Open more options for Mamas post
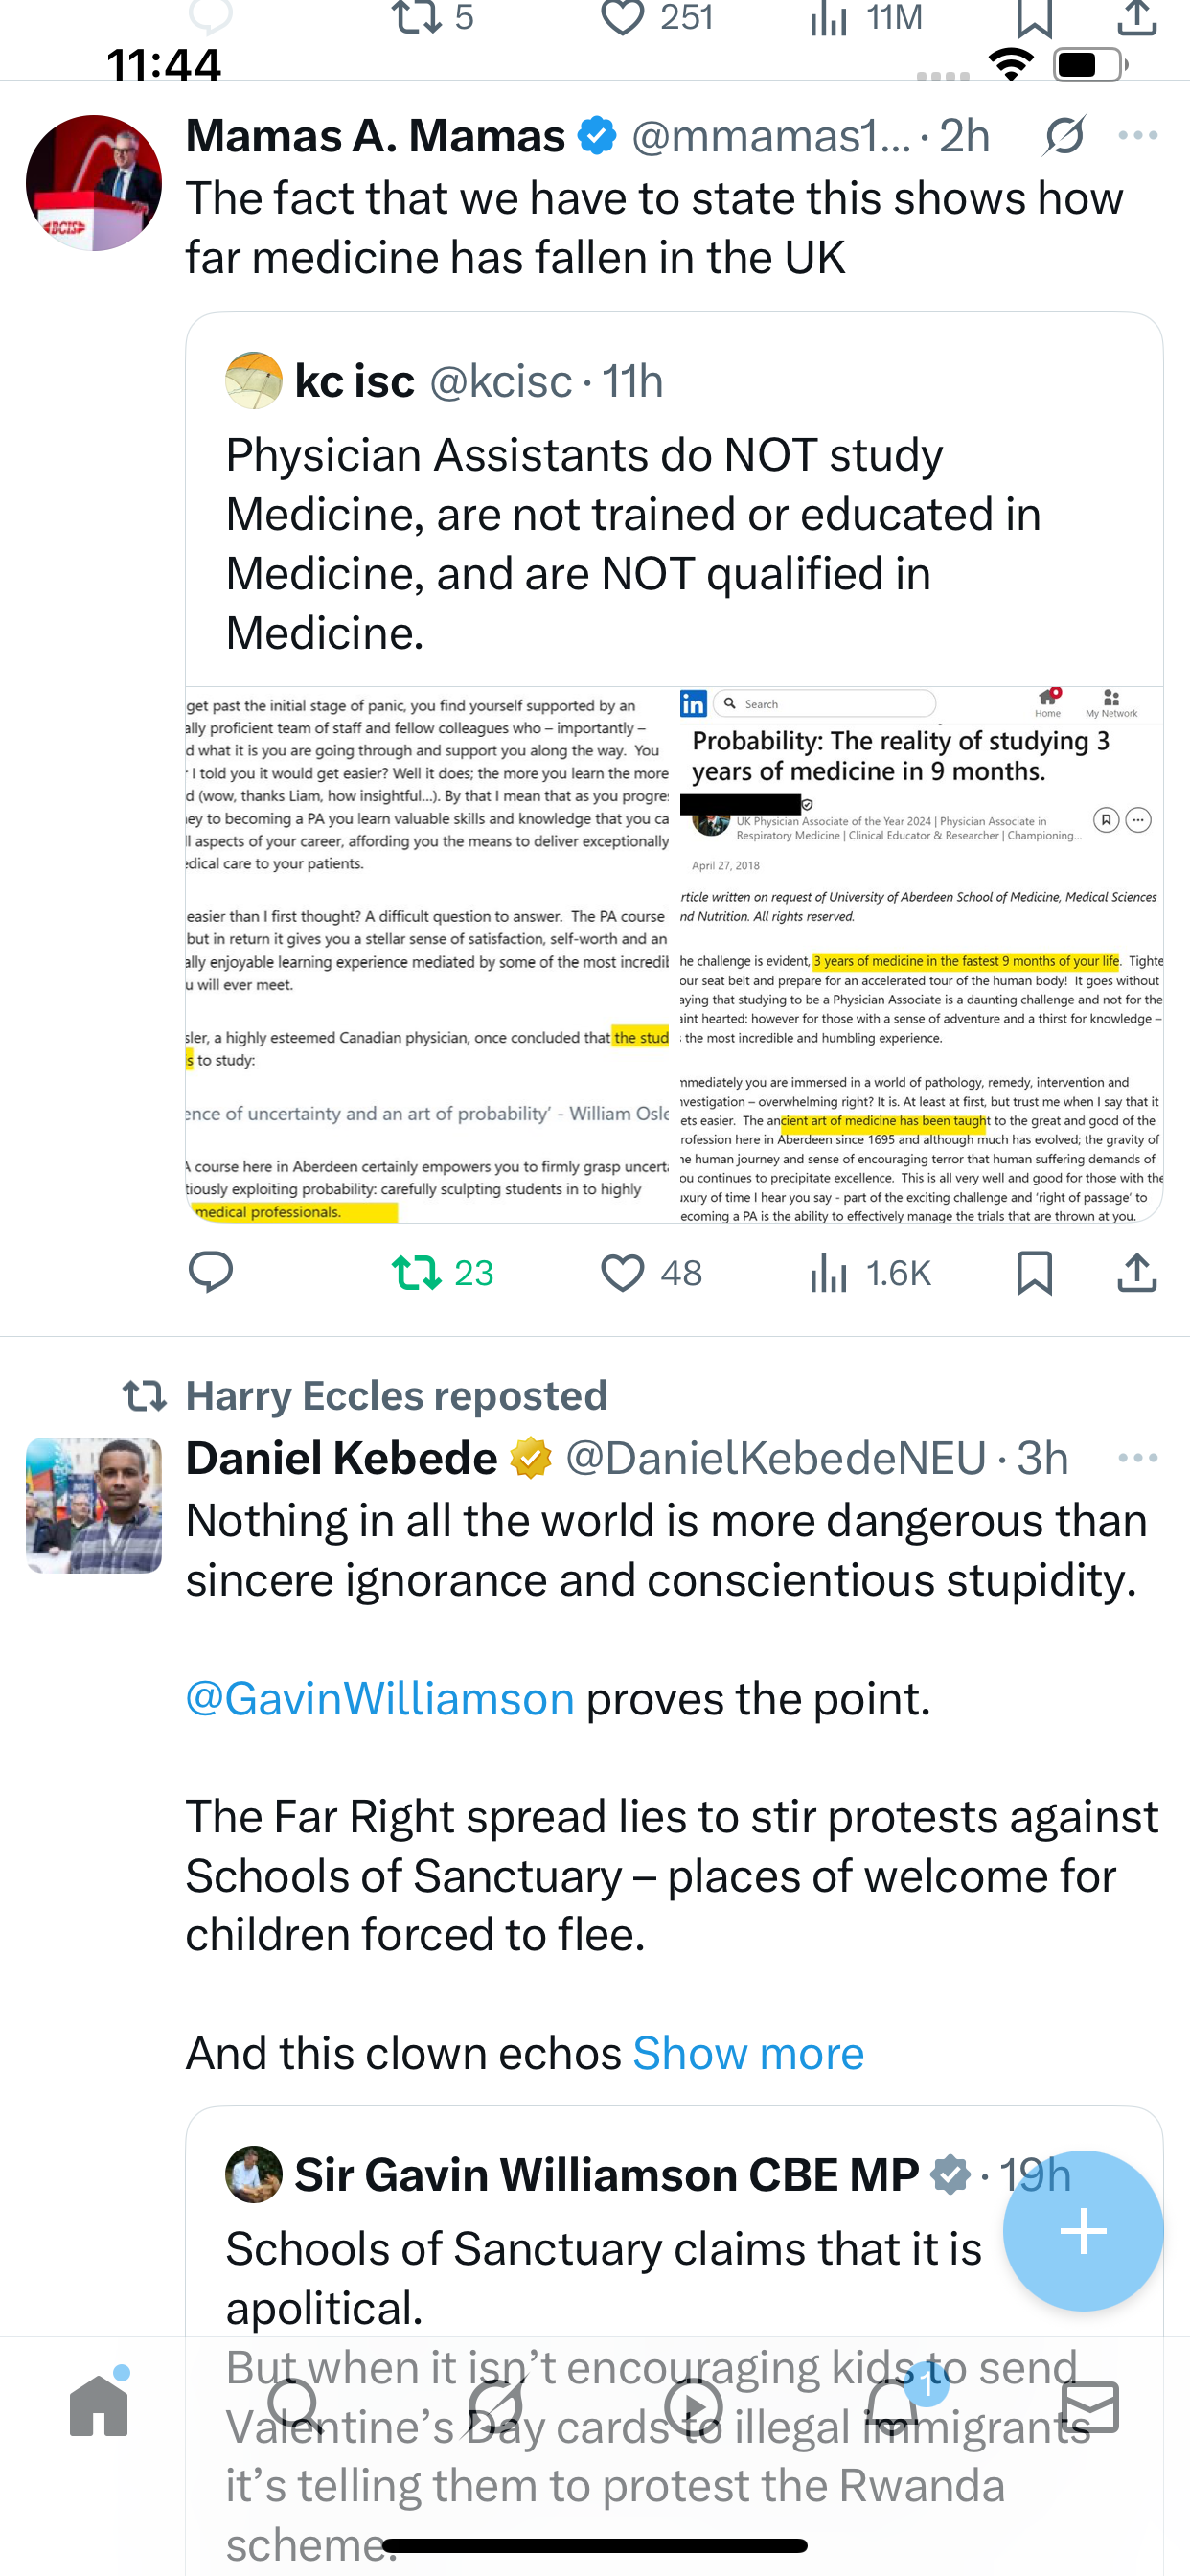Image resolution: width=1190 pixels, height=2576 pixels. coord(1137,136)
